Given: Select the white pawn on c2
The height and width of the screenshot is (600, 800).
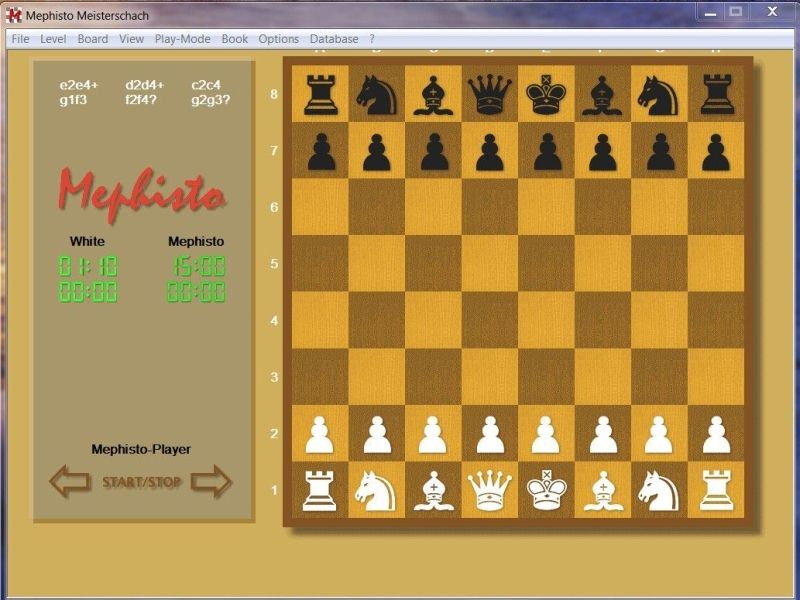Looking at the screenshot, I should pyautogui.click(x=433, y=435).
